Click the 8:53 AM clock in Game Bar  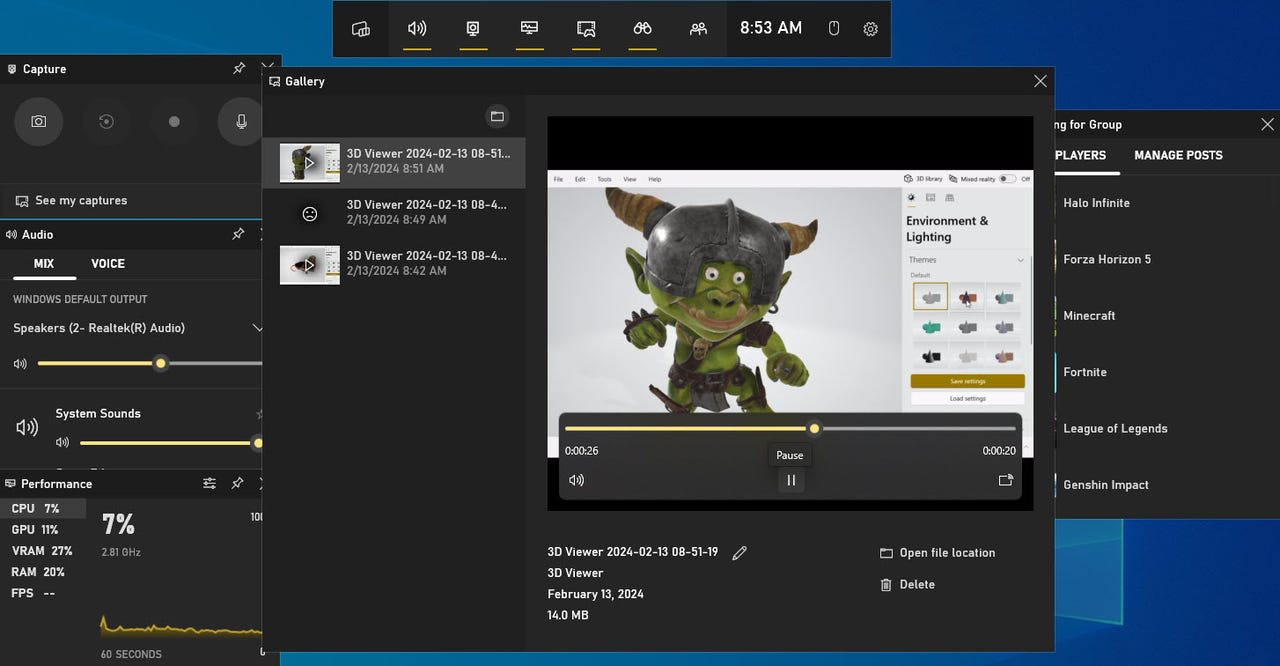771,28
